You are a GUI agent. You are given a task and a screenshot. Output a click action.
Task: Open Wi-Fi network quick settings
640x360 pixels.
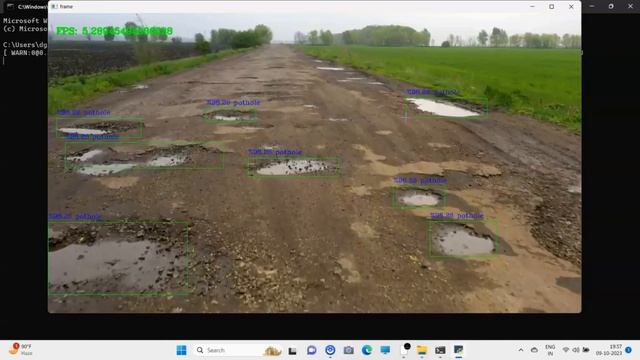tap(566, 350)
